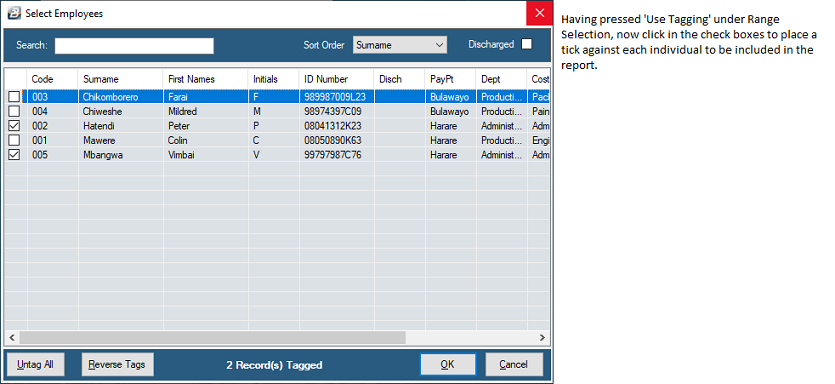Confirm selection with OK button
This screenshot has height=384, width=835.
click(x=447, y=364)
